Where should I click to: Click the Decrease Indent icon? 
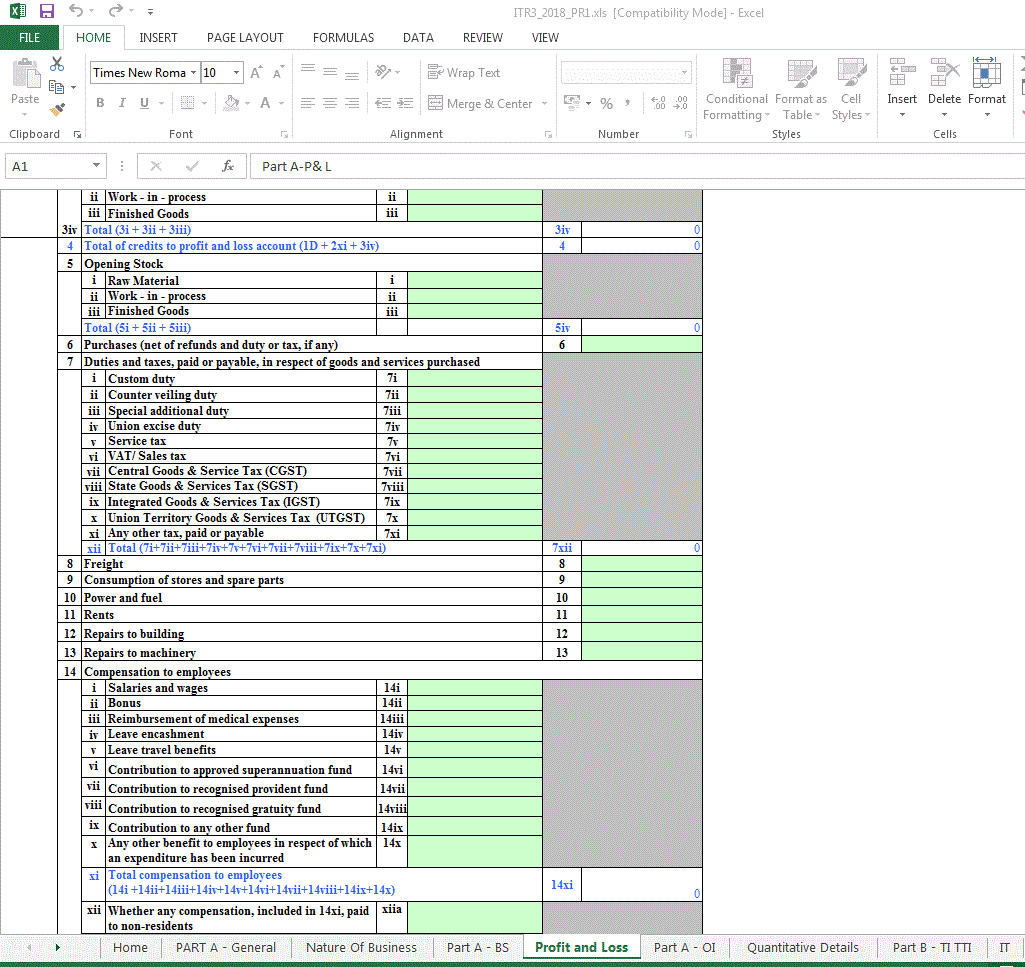[383, 103]
